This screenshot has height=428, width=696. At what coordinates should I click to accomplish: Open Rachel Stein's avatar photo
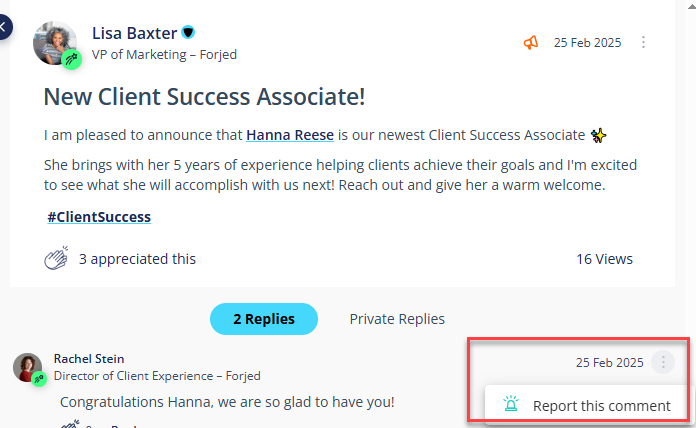(x=28, y=368)
